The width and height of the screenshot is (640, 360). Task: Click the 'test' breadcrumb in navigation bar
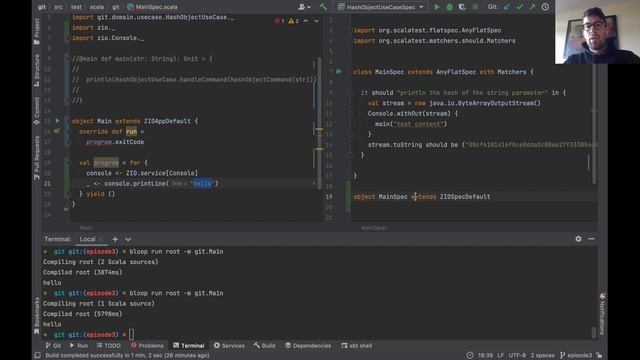(x=76, y=7)
